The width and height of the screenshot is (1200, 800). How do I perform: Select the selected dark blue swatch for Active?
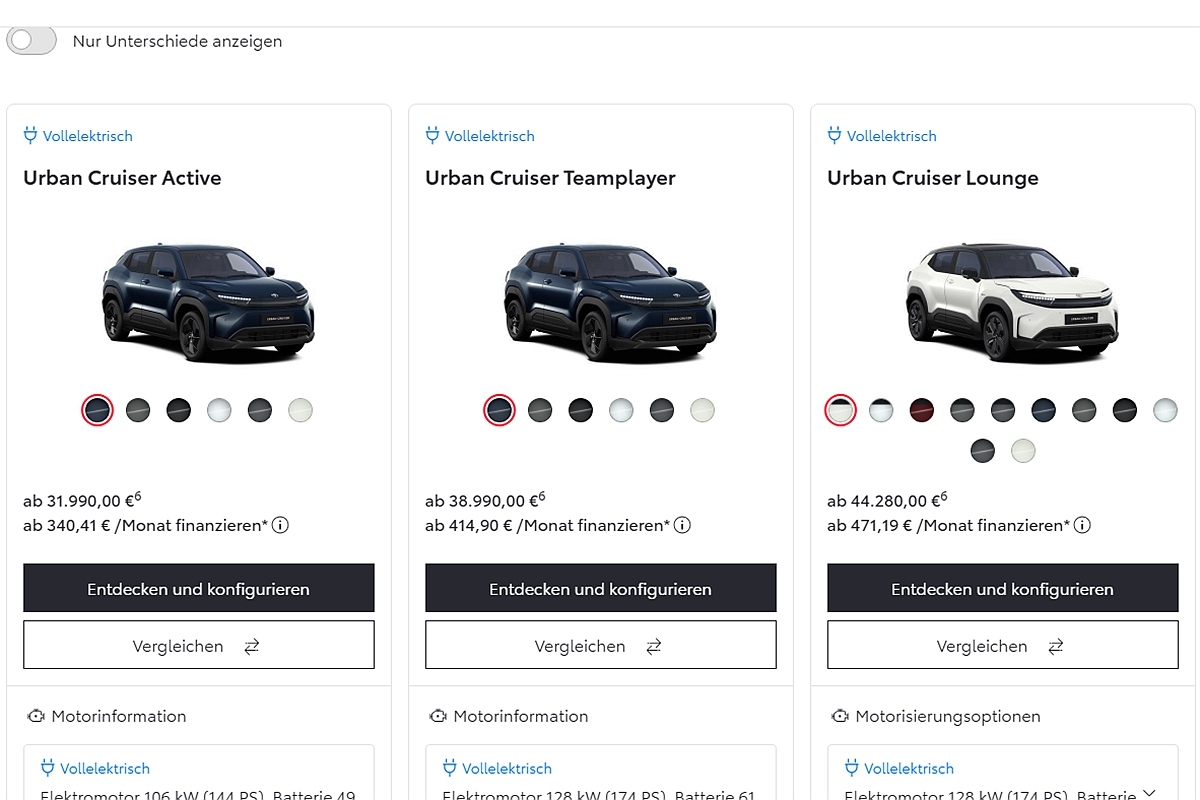pos(97,410)
